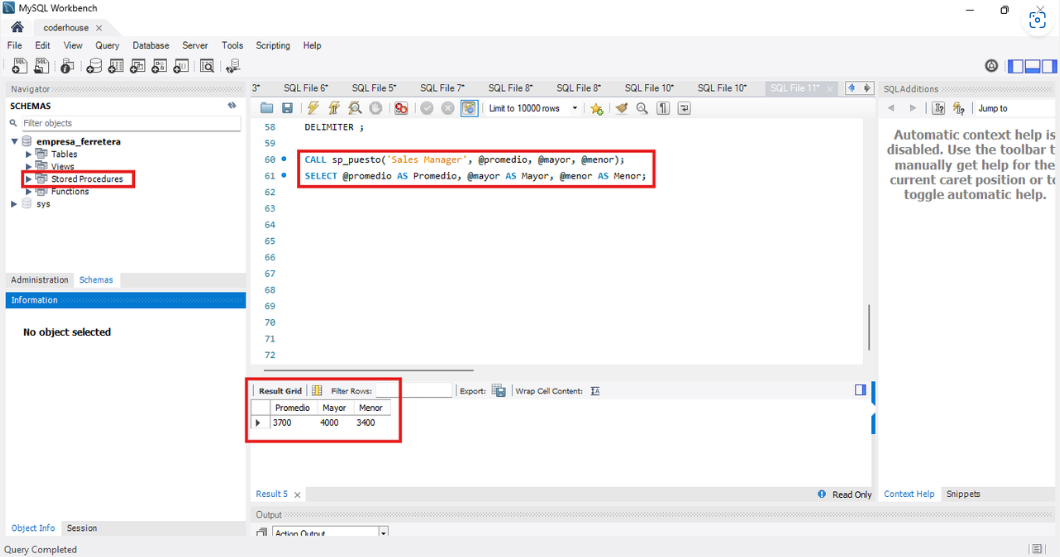Refresh the SCHEMAS list
This screenshot has height=557, width=1060.
point(232,105)
